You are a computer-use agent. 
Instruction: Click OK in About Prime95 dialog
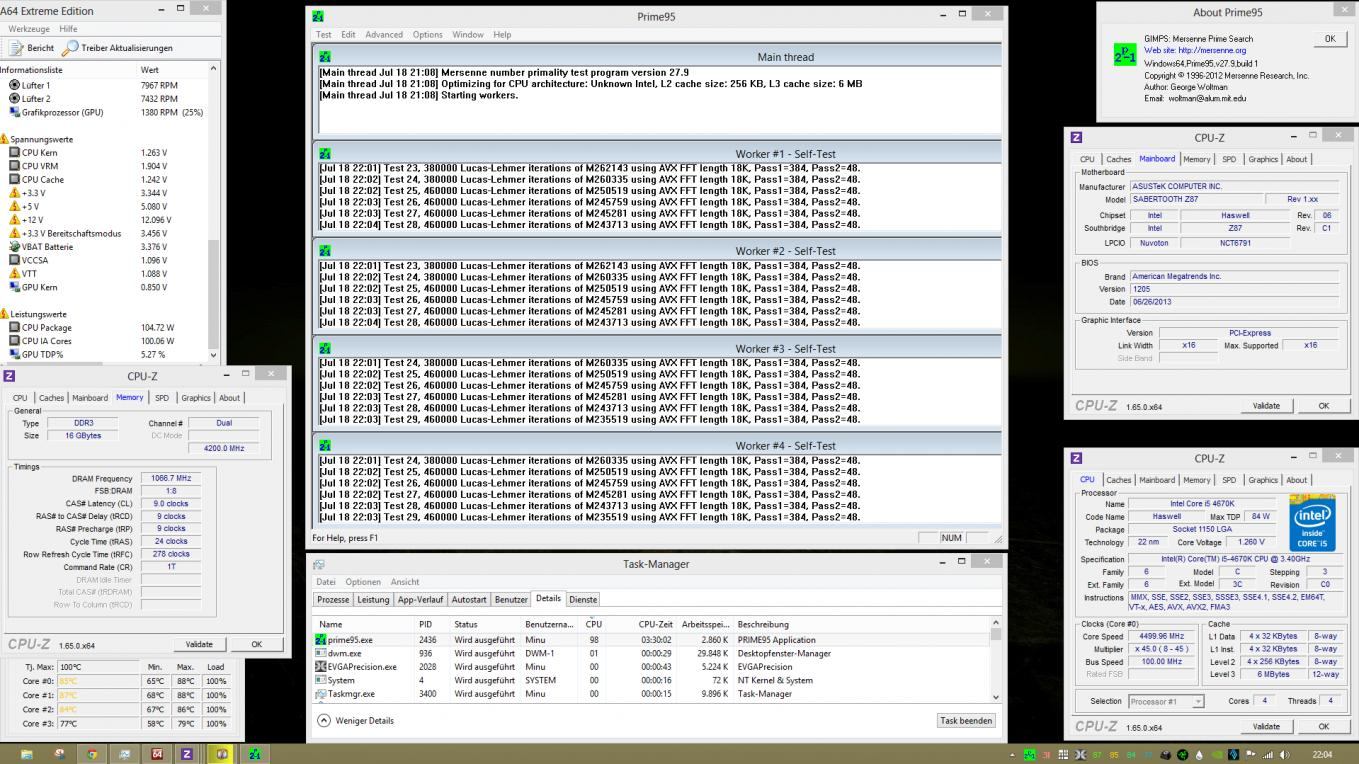click(x=1329, y=39)
